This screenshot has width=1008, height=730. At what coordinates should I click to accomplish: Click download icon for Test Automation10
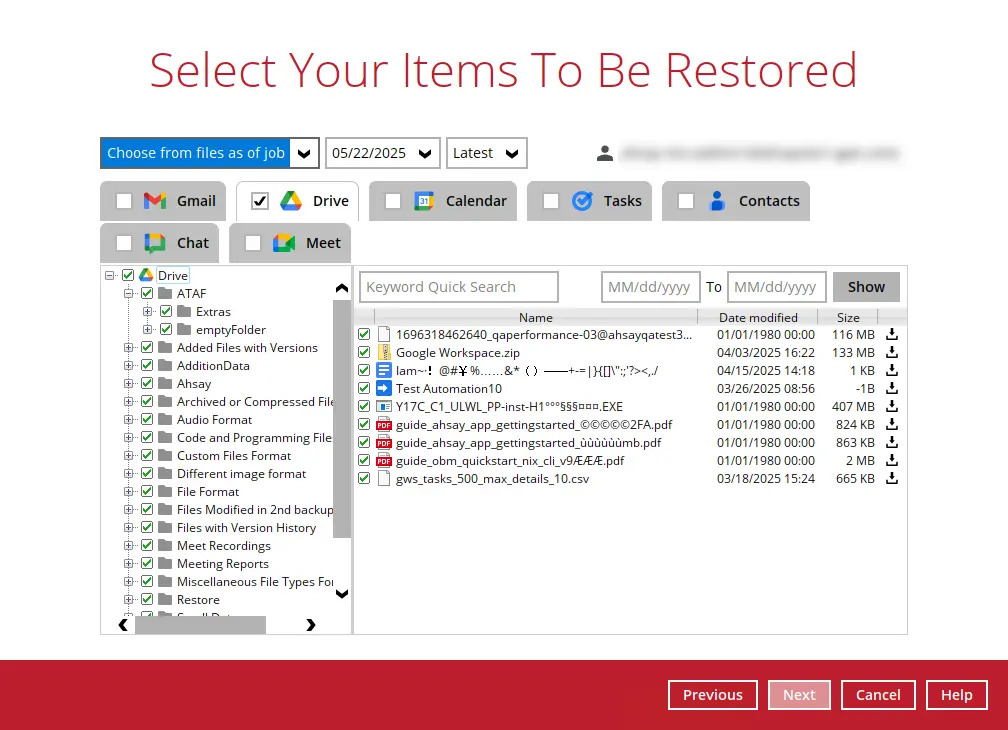point(892,388)
